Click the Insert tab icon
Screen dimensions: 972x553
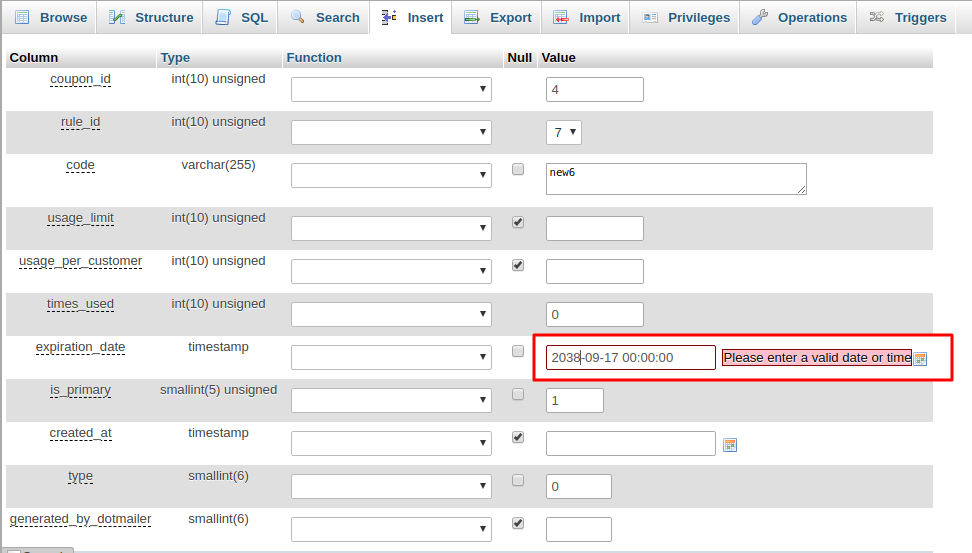[x=389, y=17]
